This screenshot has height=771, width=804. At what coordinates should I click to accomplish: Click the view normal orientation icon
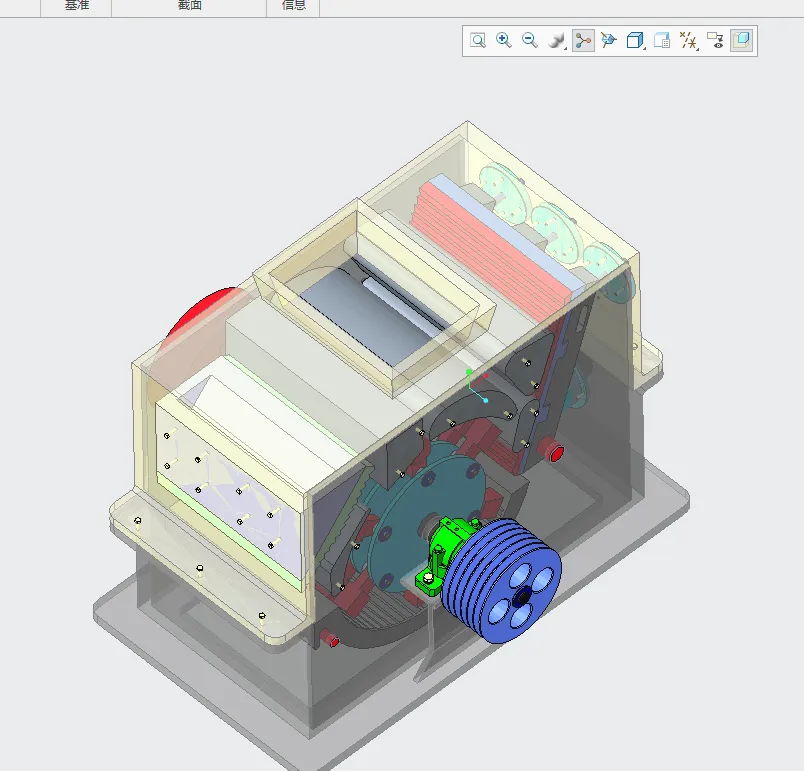(x=609, y=40)
